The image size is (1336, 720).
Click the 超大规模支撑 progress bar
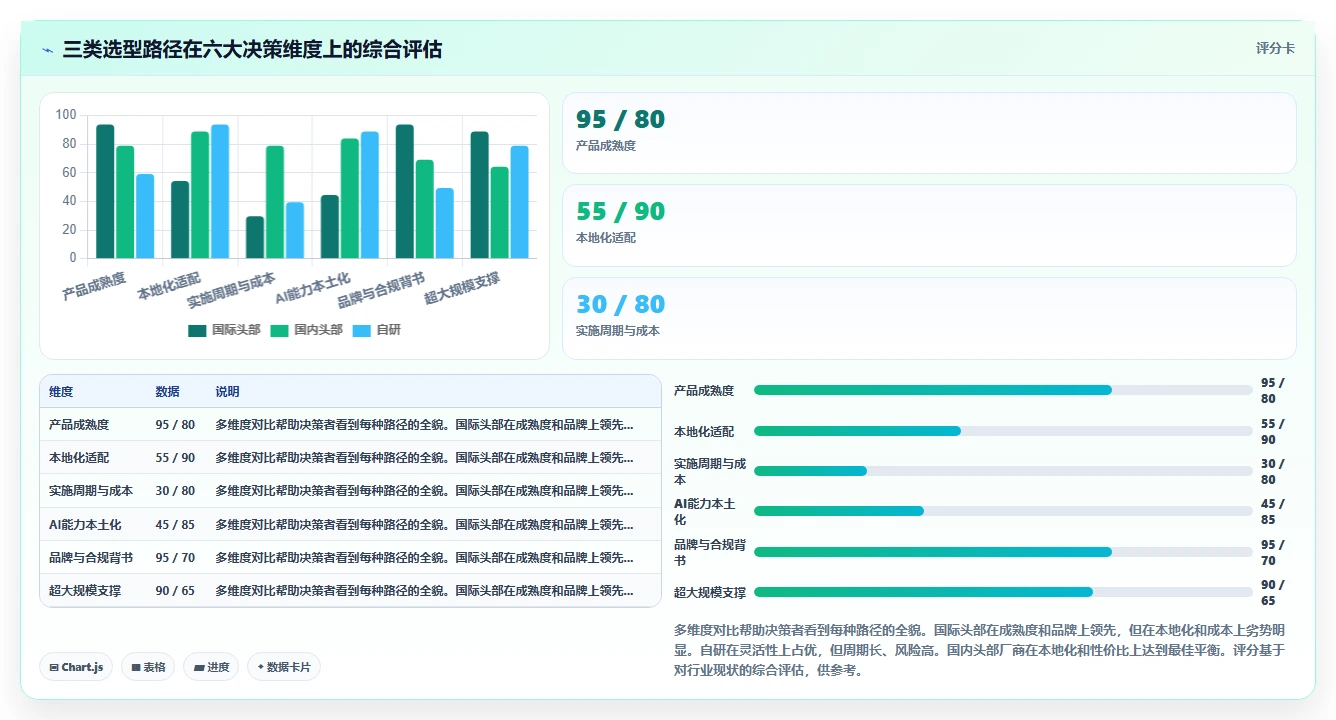pyautogui.click(x=1003, y=592)
